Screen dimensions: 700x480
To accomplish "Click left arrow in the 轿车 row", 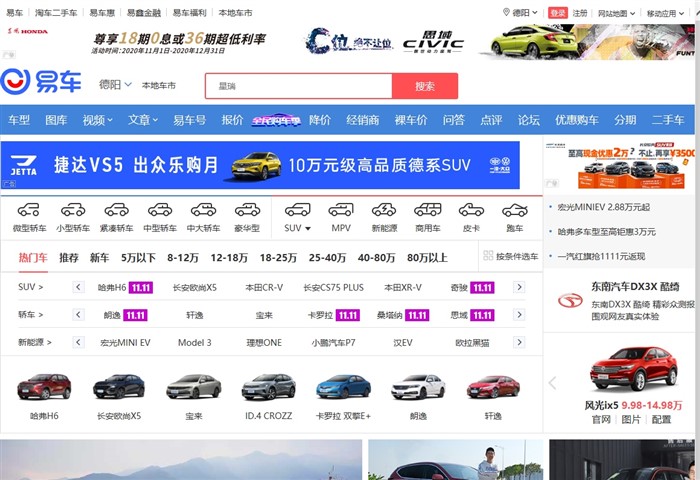I will tap(78, 315).
